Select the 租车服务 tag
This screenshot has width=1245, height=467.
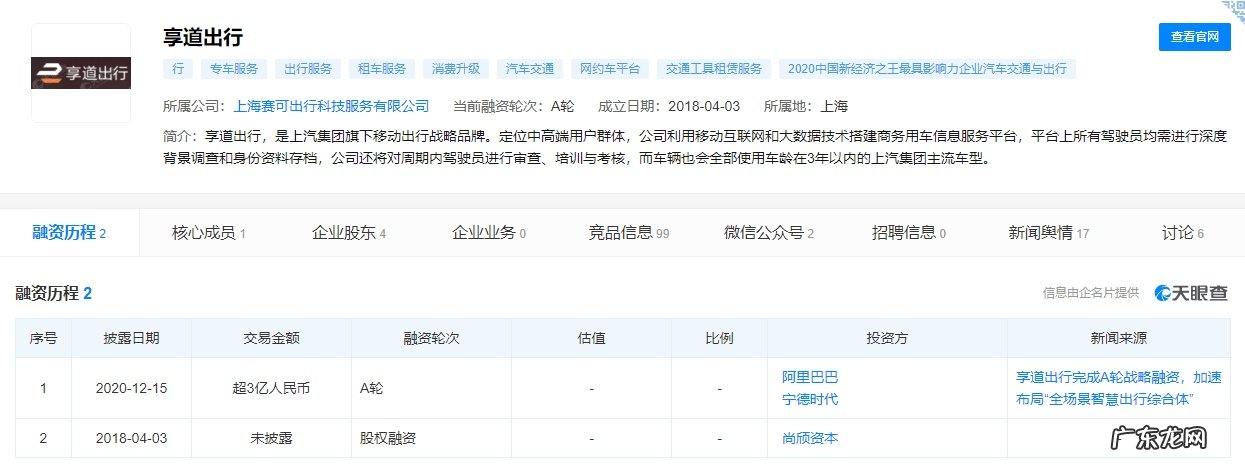click(x=381, y=69)
